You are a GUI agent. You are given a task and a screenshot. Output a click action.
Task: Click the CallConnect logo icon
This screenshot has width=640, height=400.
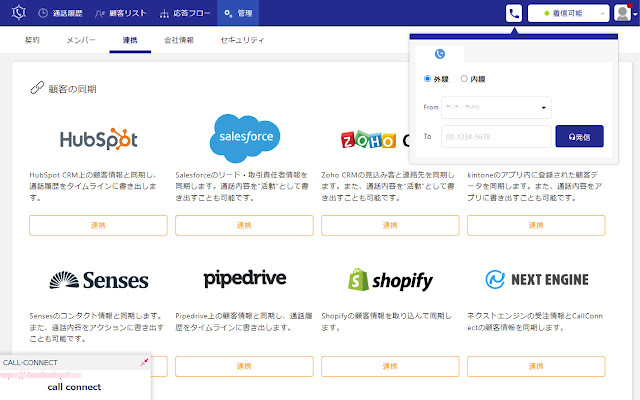pos(19,13)
